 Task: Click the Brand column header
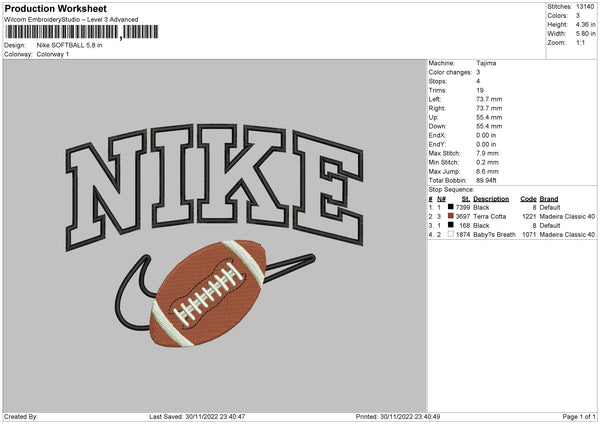549,199
